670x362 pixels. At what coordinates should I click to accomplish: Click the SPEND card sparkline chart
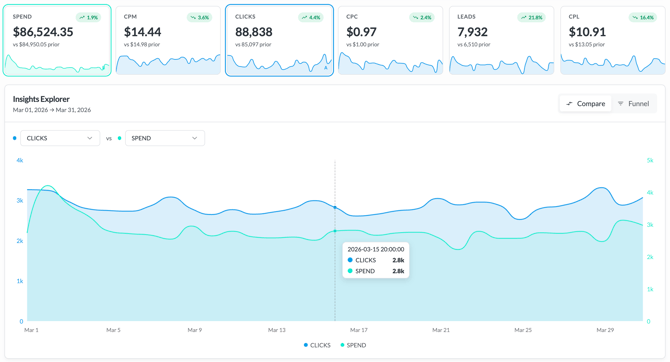57,65
